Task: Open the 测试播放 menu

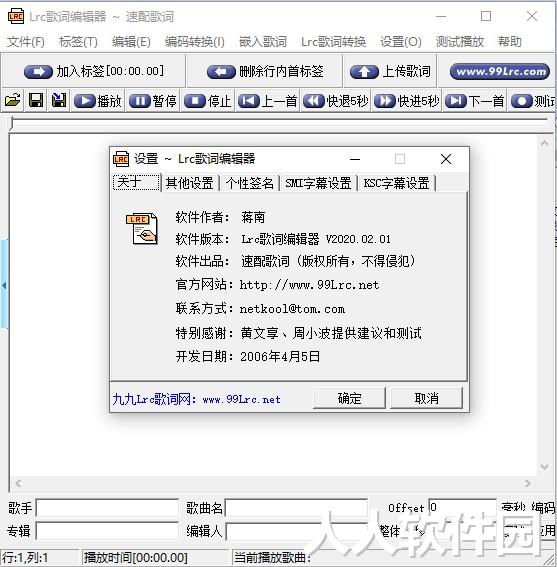Action: (460, 42)
